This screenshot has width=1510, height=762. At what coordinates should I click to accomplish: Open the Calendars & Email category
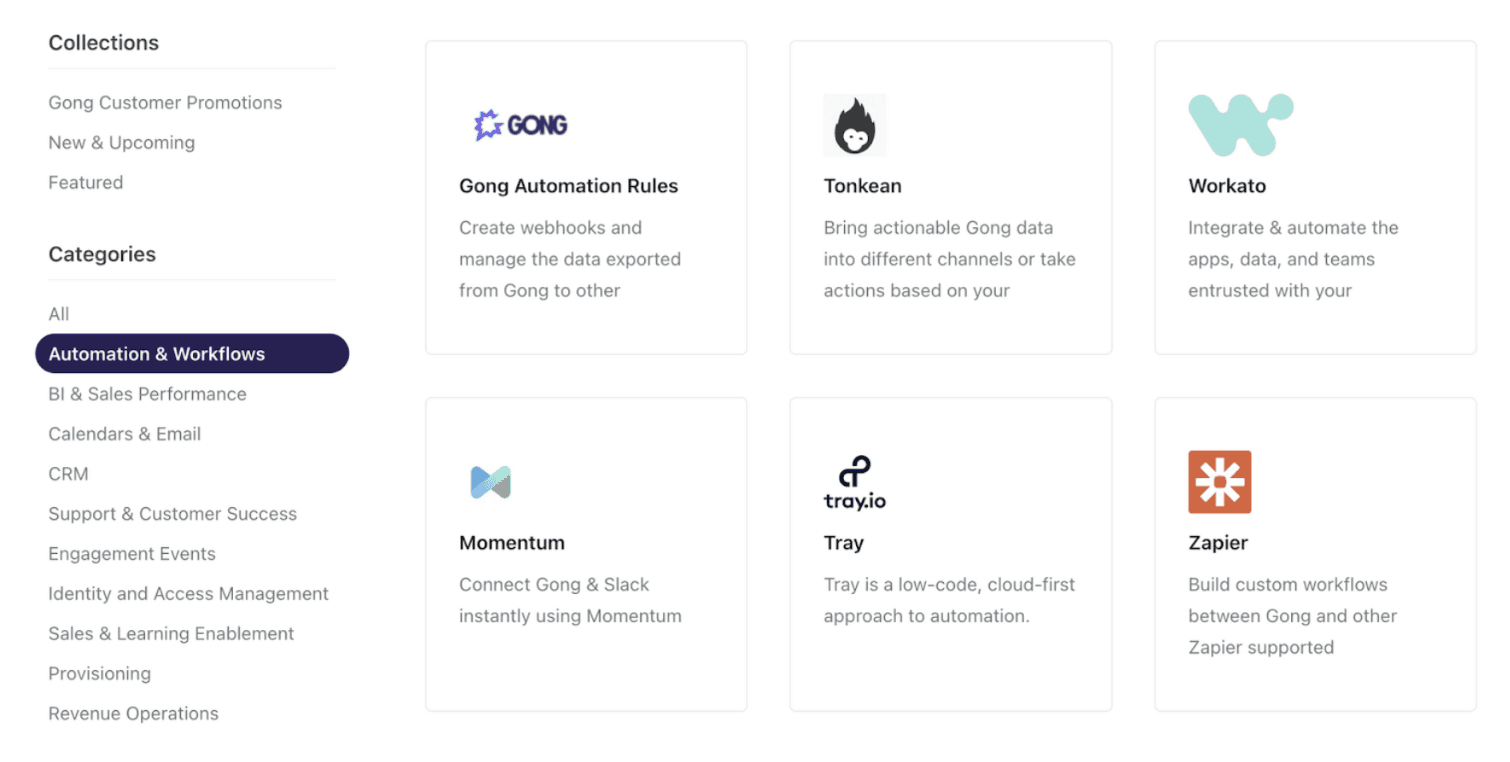(x=125, y=434)
